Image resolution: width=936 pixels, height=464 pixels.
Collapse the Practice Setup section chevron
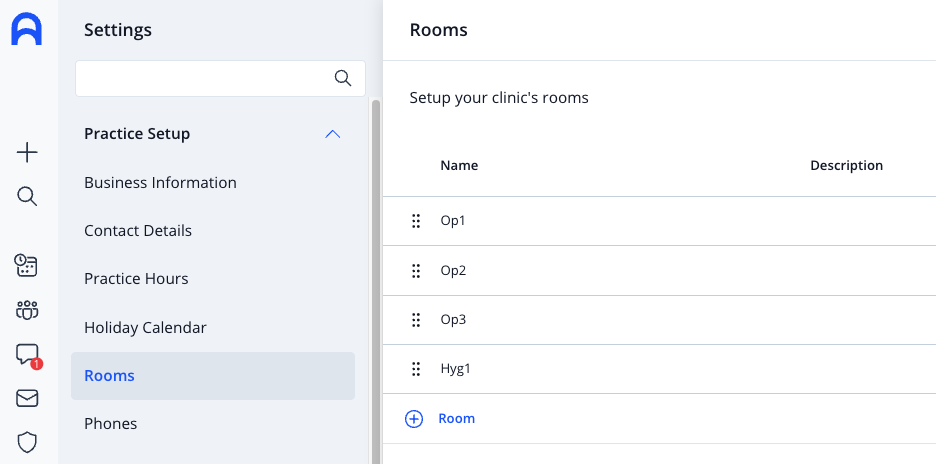click(x=332, y=134)
